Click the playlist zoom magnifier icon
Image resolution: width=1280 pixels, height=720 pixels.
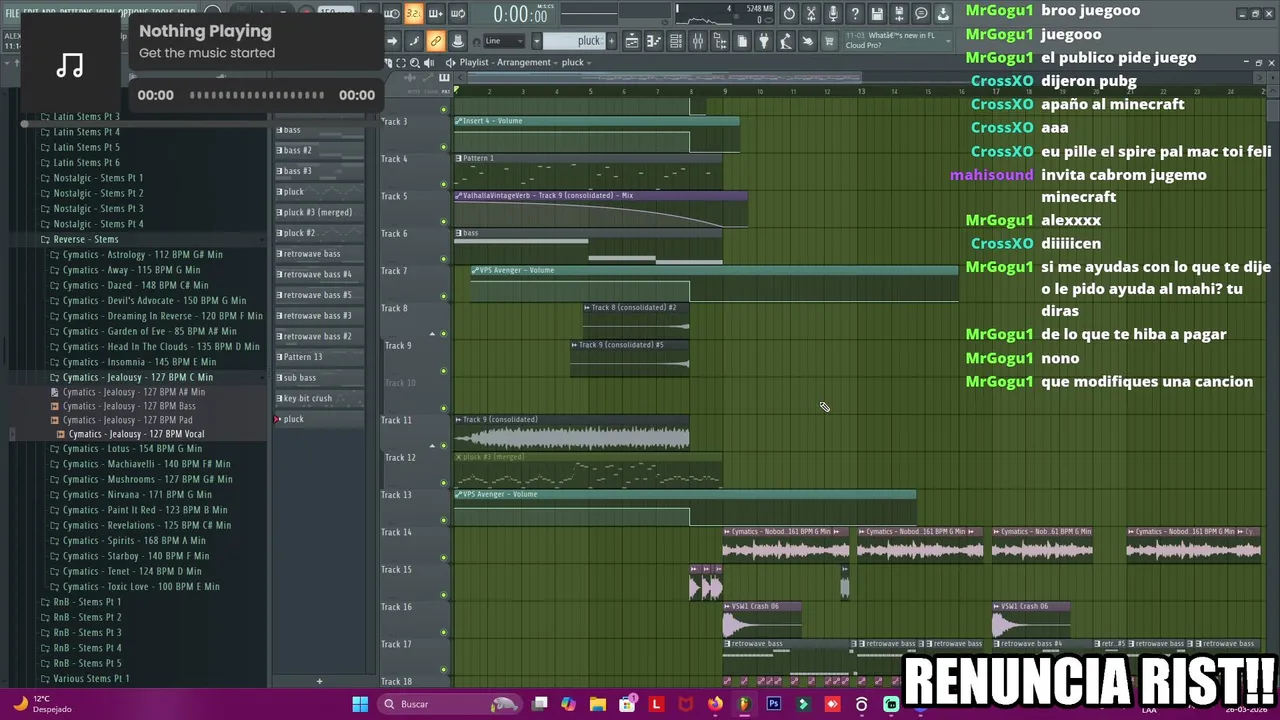(414, 62)
